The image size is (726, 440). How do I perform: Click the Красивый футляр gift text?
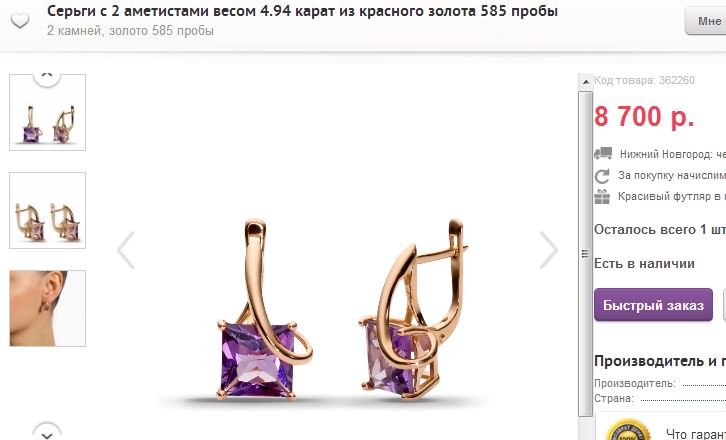tap(672, 196)
